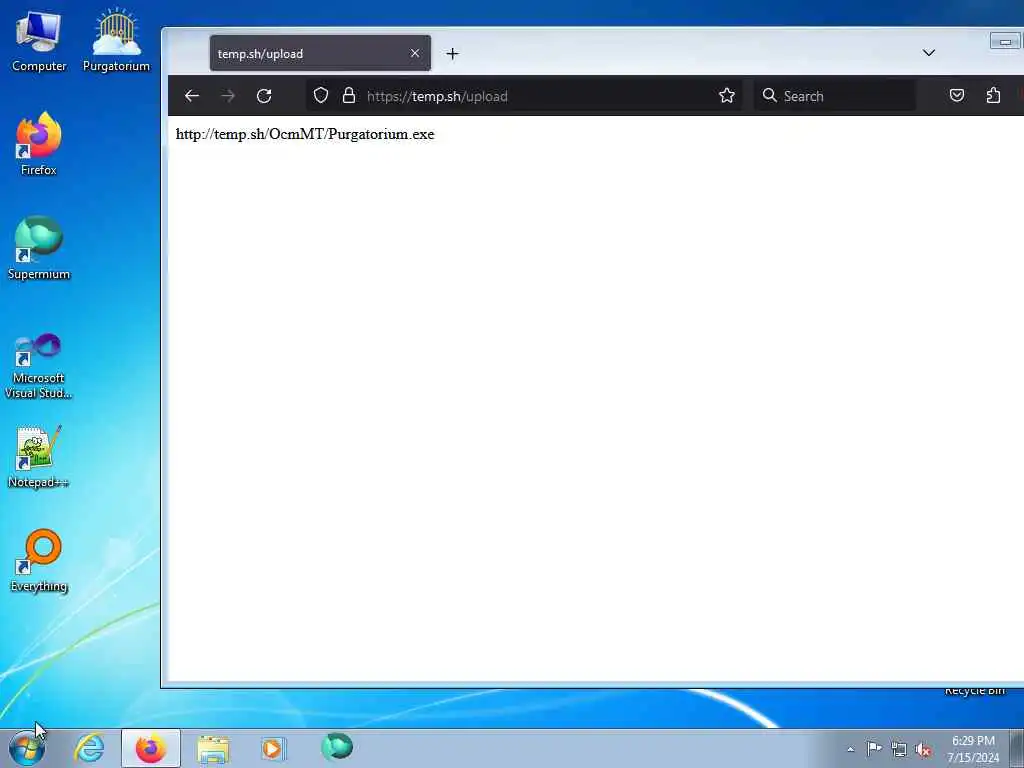Image resolution: width=1024 pixels, height=768 pixels.
Task: Open Action Center flag icon
Action: (874, 748)
